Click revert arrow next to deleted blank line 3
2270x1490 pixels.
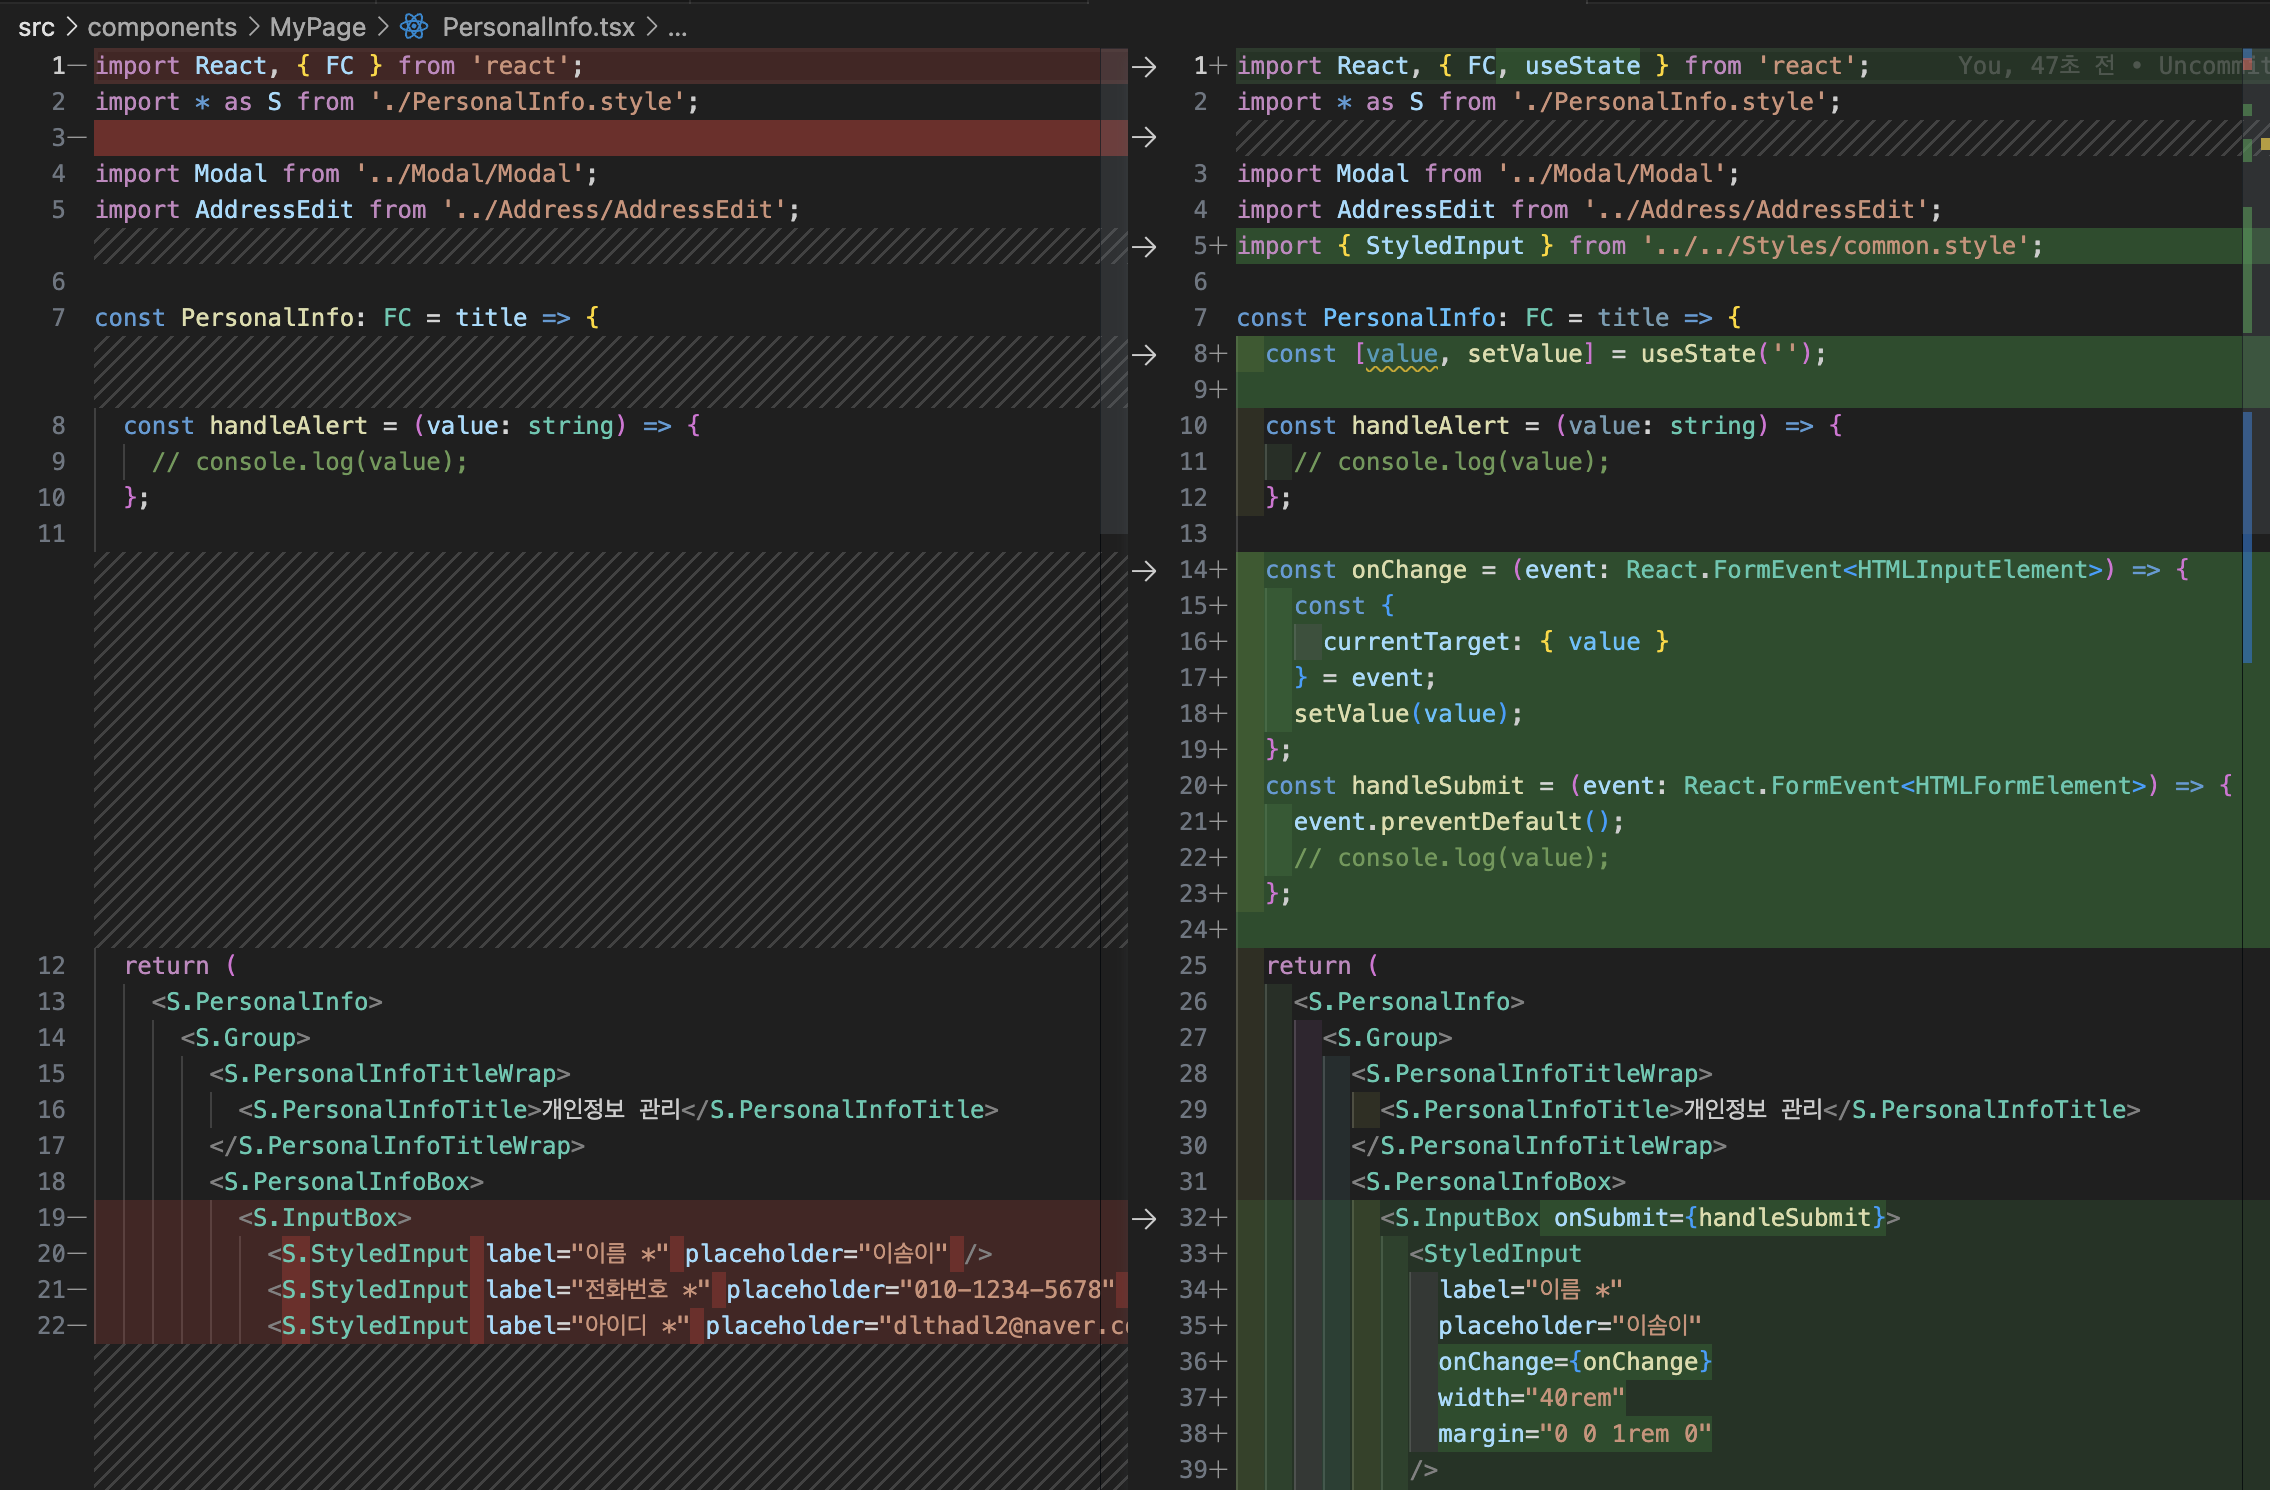point(1144,137)
